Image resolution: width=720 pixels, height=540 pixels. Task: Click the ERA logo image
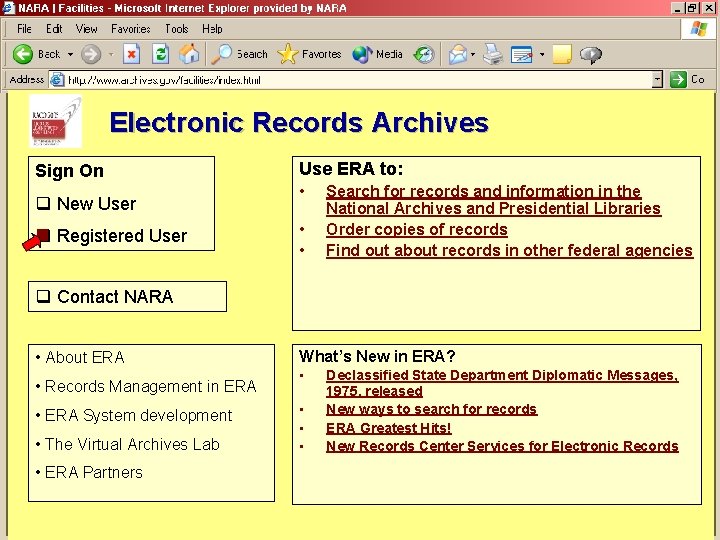(55, 121)
